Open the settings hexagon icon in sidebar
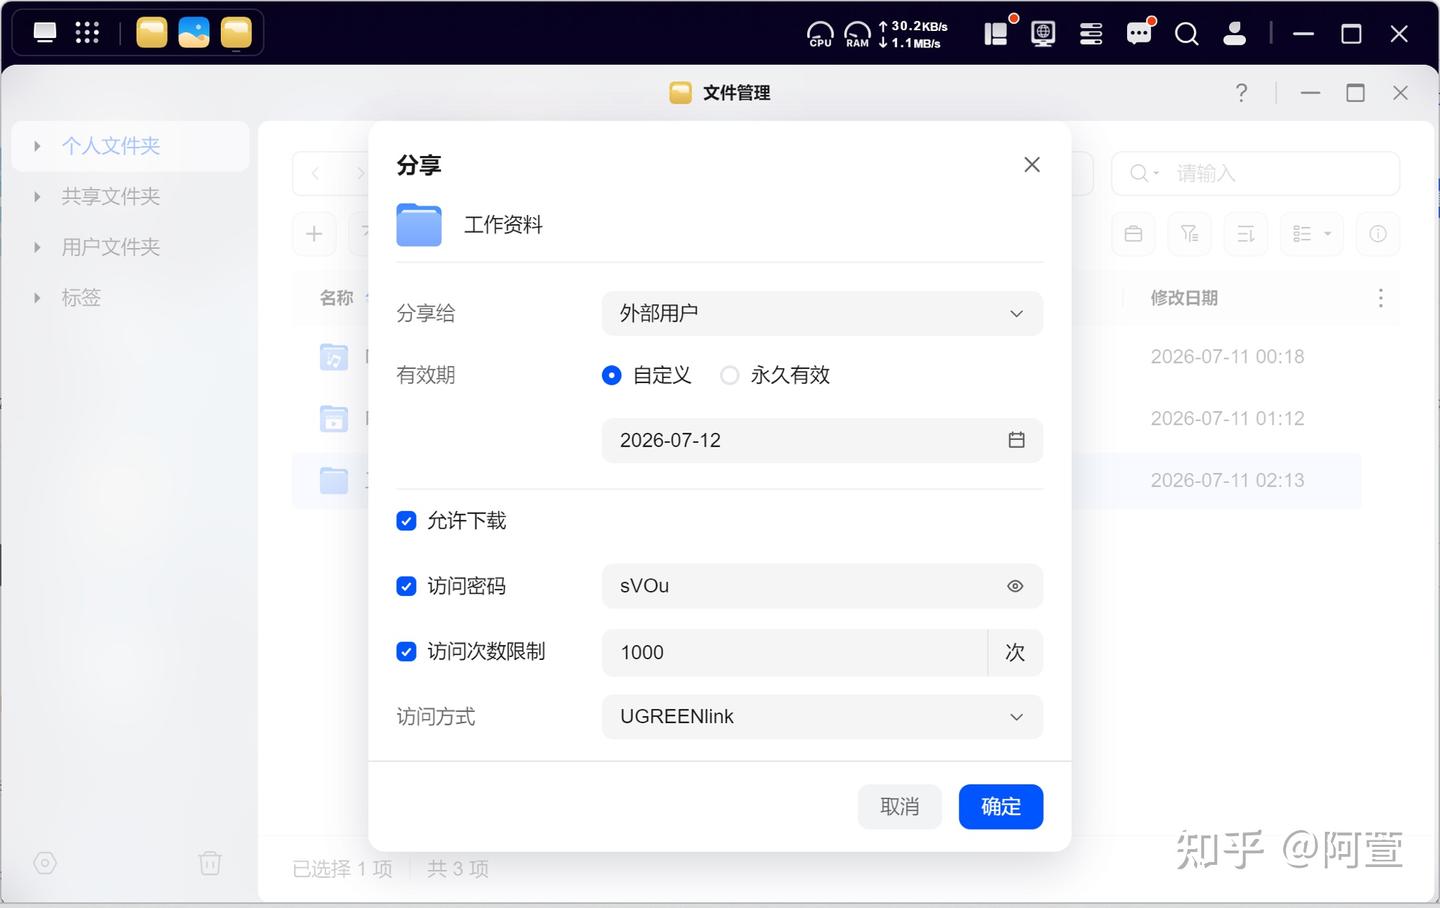 coord(45,863)
